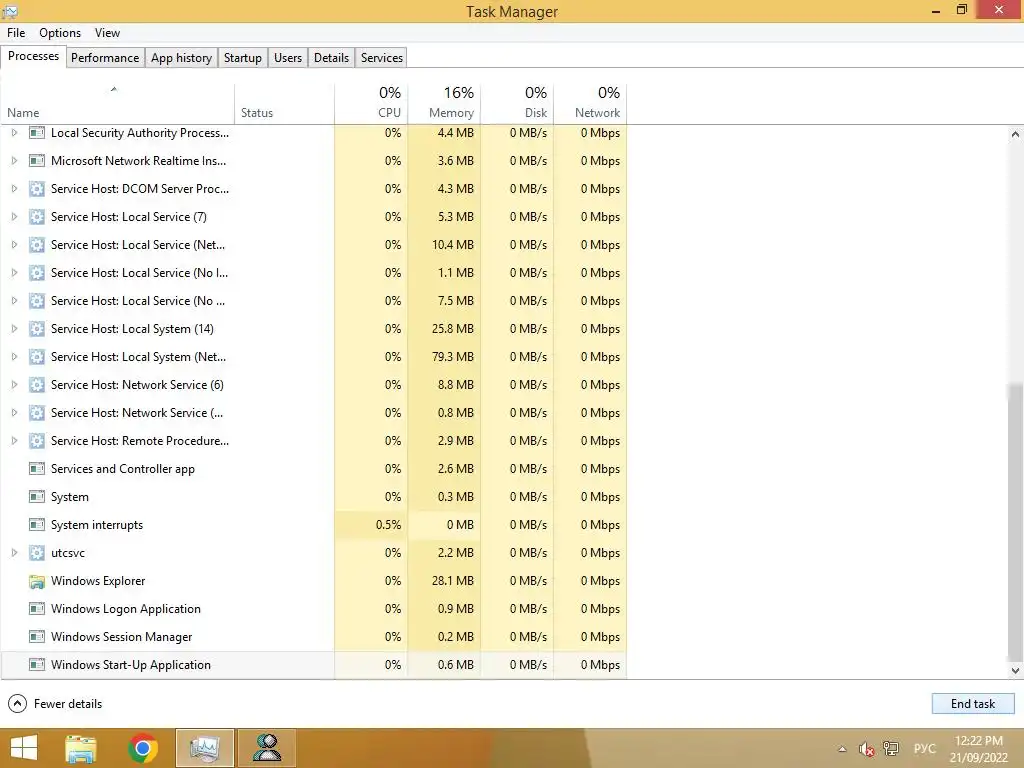
Task: Click the System process icon
Action: click(x=37, y=497)
